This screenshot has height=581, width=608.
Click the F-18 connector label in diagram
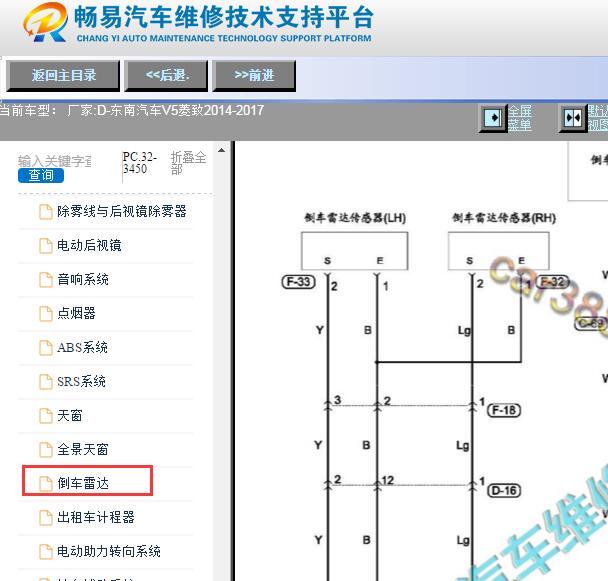click(504, 410)
